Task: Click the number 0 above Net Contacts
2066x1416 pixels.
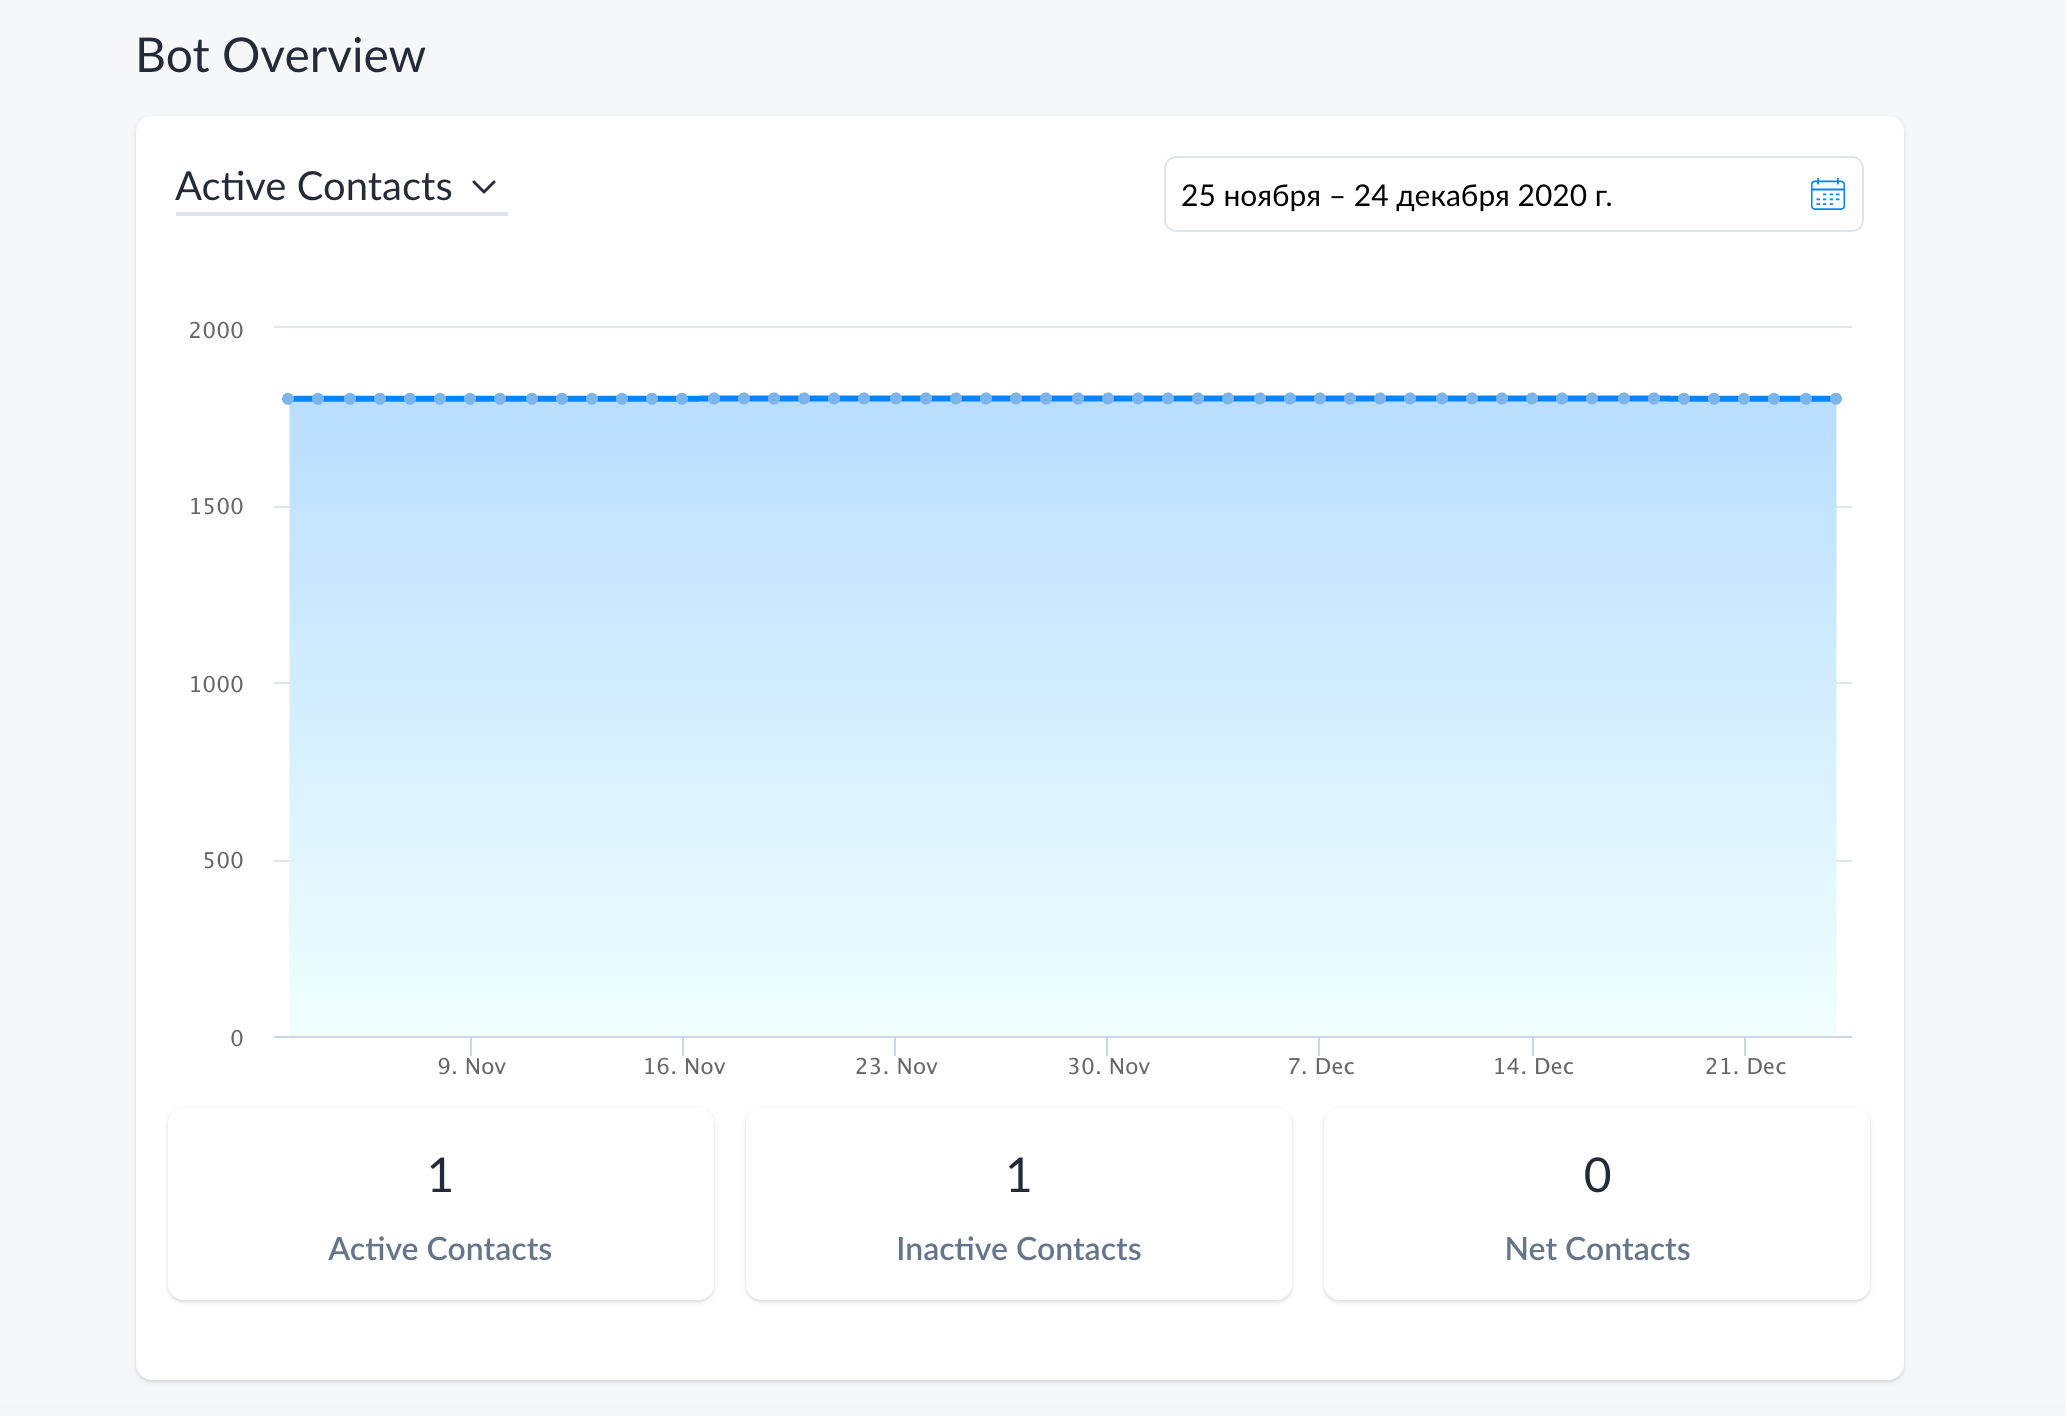Action: coord(1597,1175)
